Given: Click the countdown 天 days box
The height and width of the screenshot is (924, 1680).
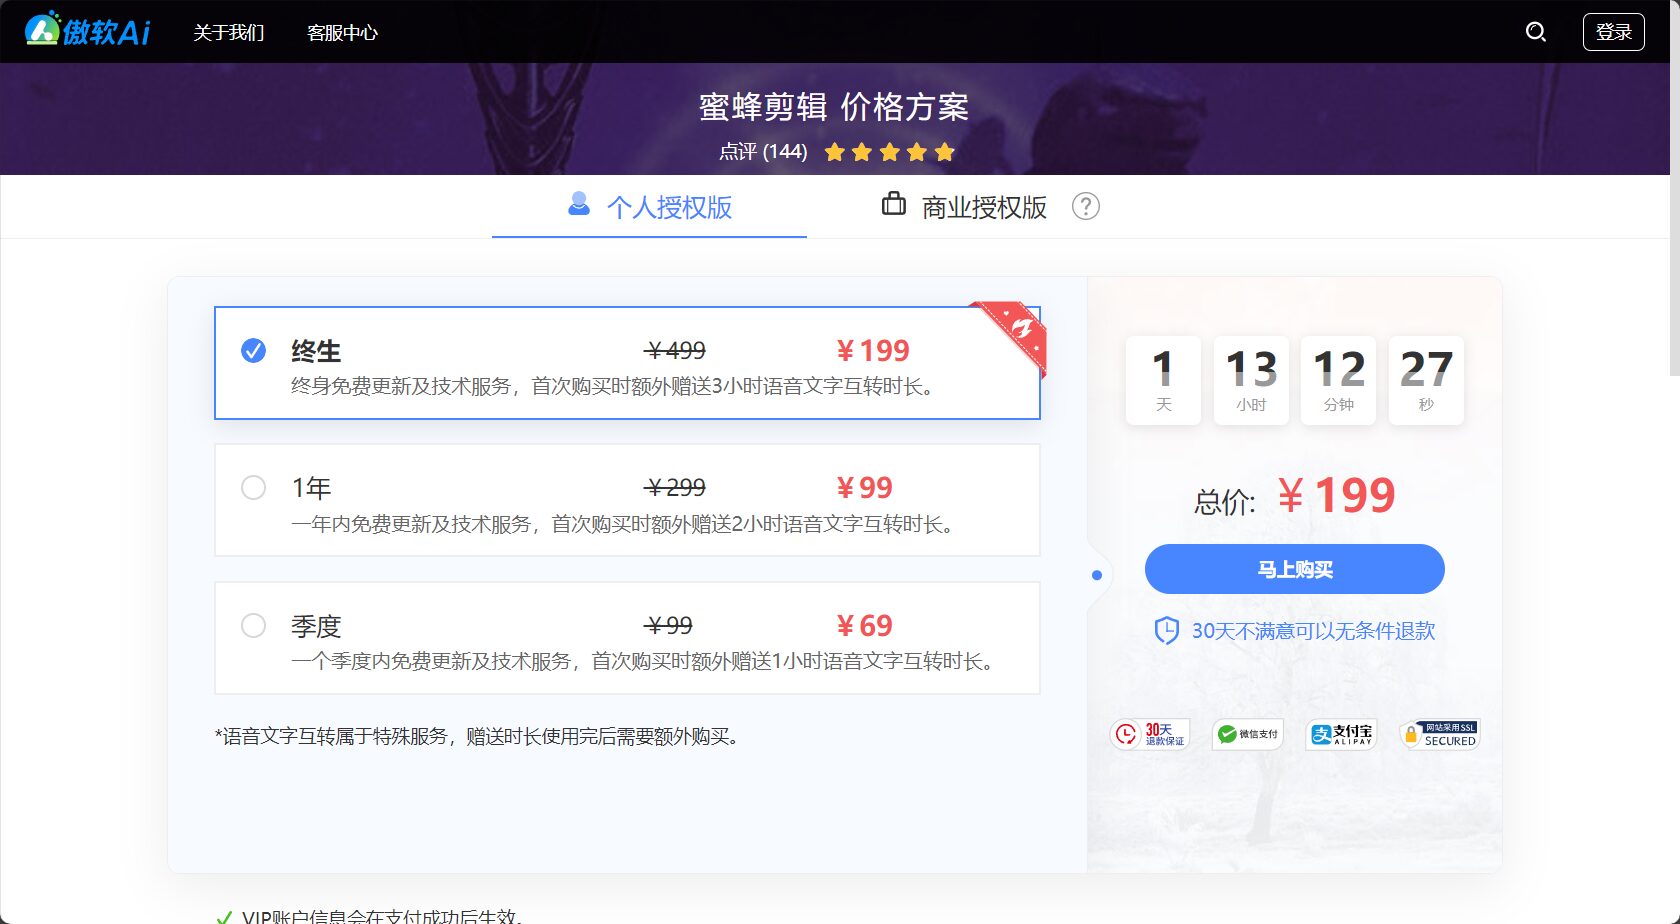Looking at the screenshot, I should click(x=1163, y=380).
